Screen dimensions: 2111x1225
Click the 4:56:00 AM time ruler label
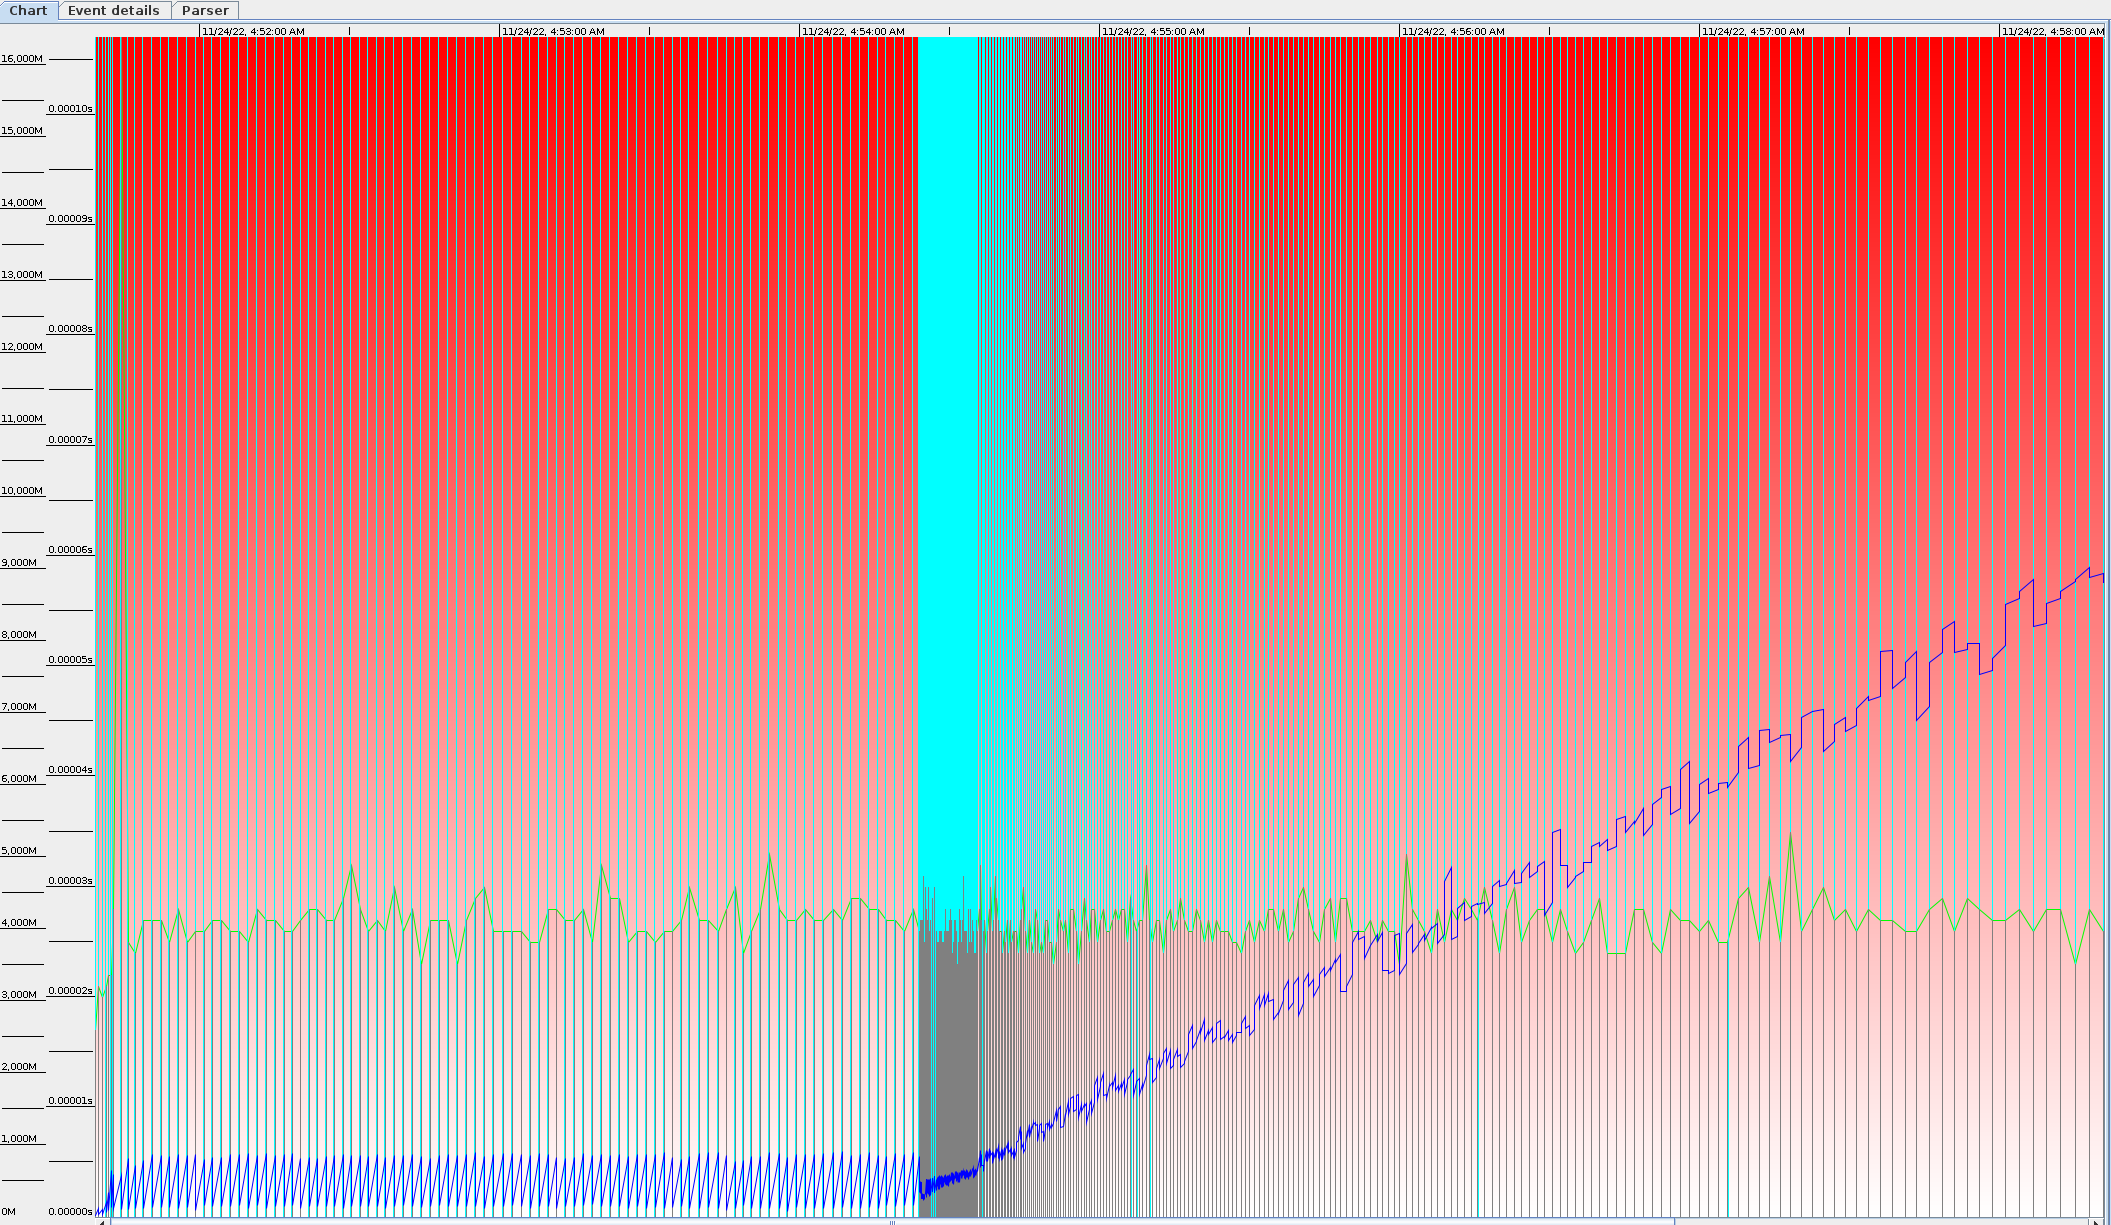pyautogui.click(x=1453, y=31)
